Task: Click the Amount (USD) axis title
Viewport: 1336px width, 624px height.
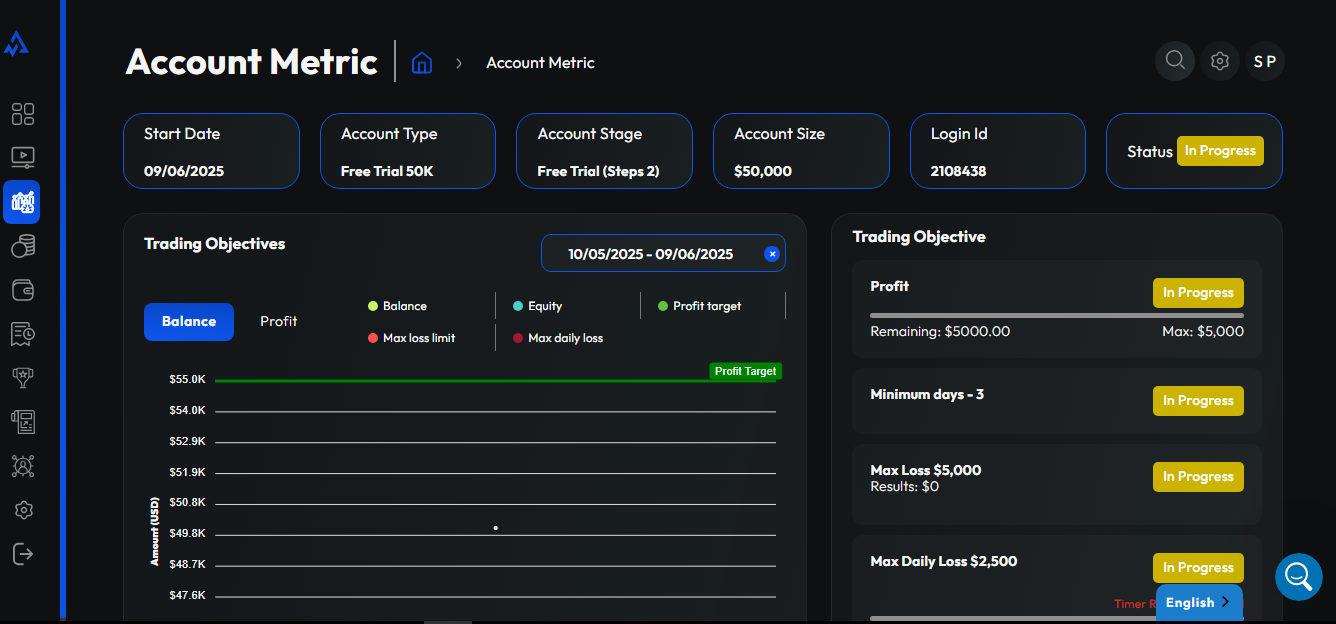Action: (155, 531)
